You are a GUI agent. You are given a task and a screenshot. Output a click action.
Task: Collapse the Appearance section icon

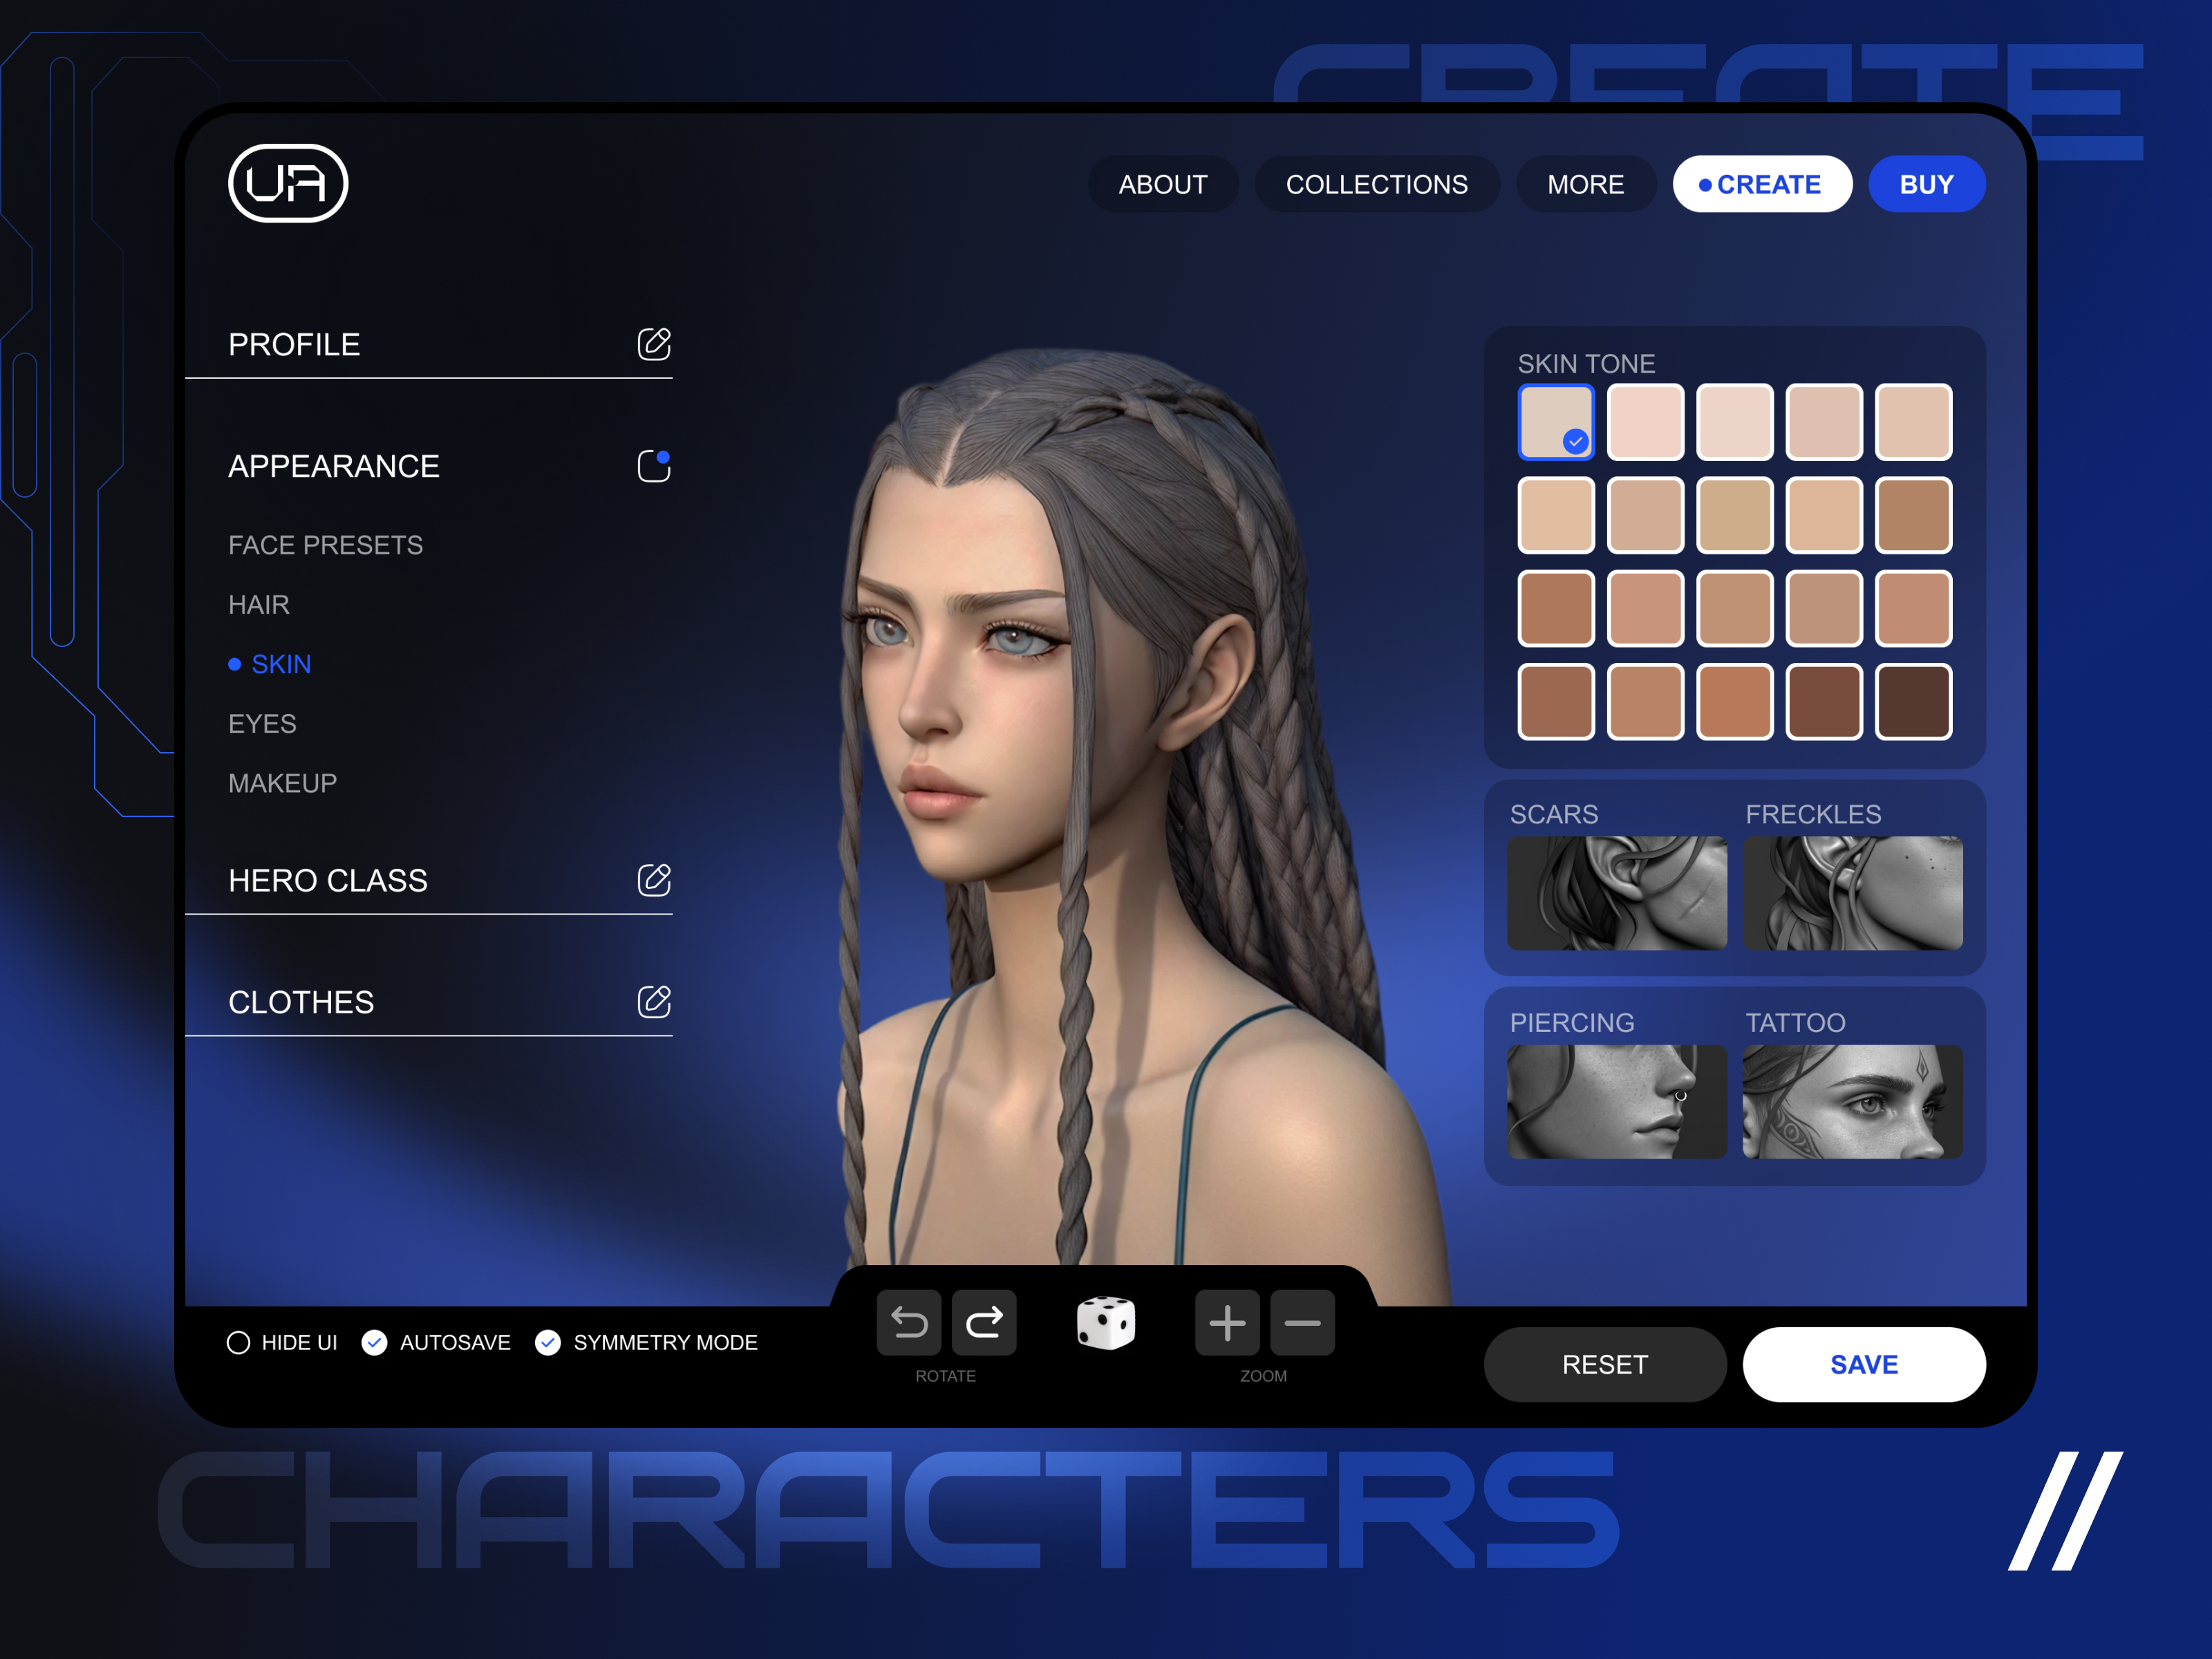coord(654,466)
